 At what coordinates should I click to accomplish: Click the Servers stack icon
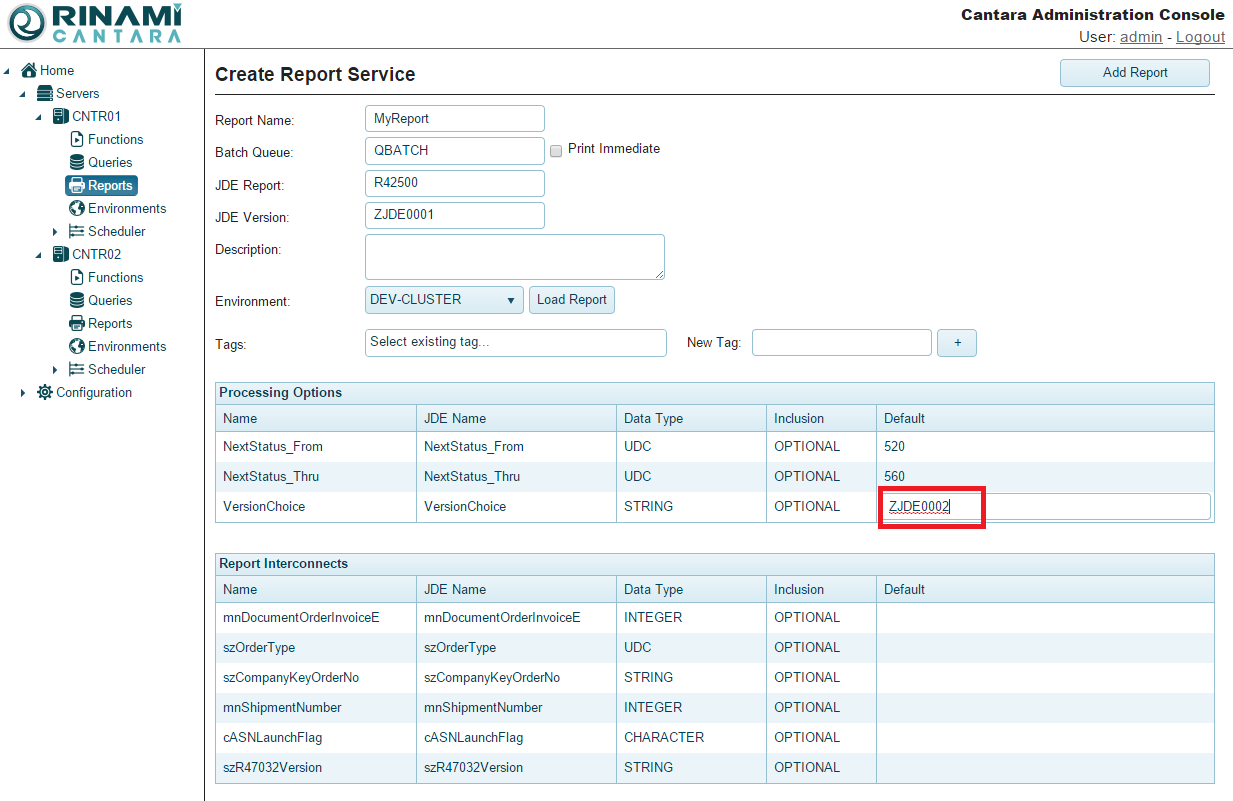coord(45,93)
